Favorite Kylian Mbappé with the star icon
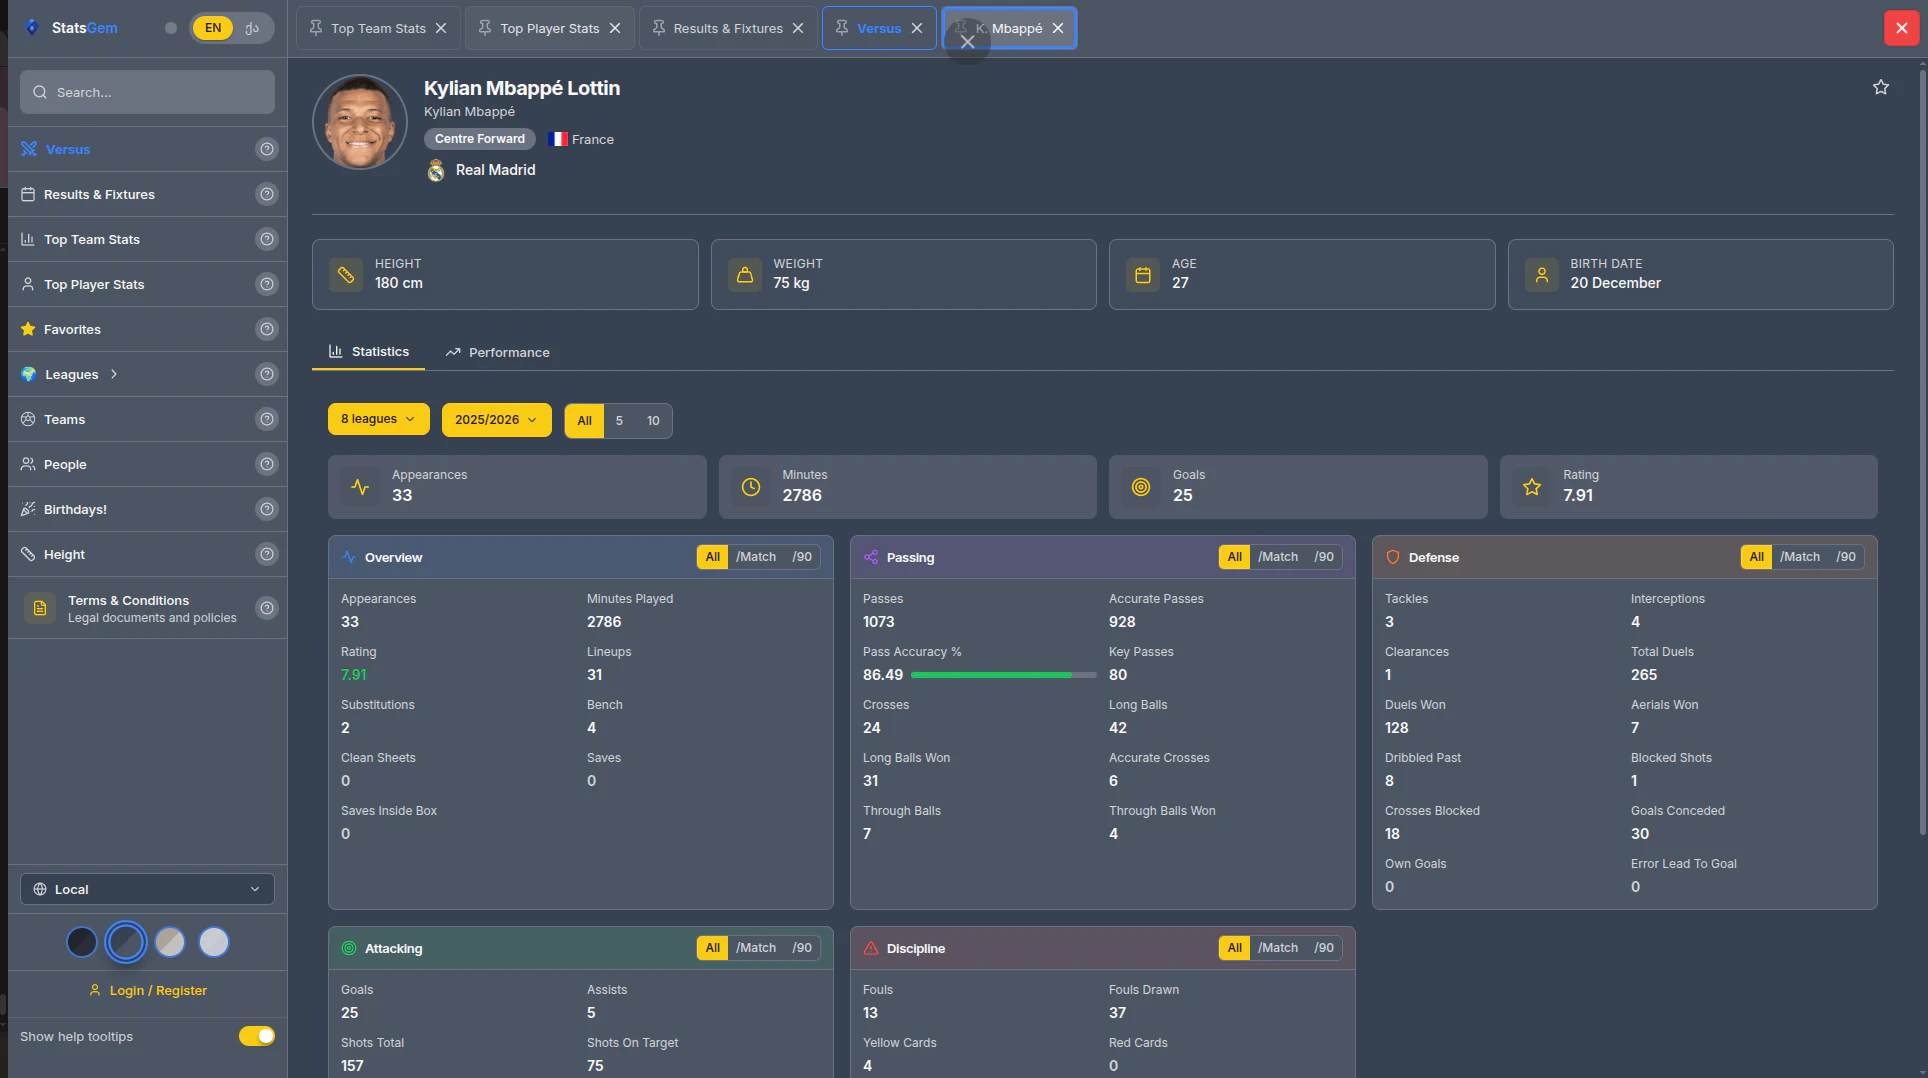The width and height of the screenshot is (1928, 1078). (x=1881, y=87)
